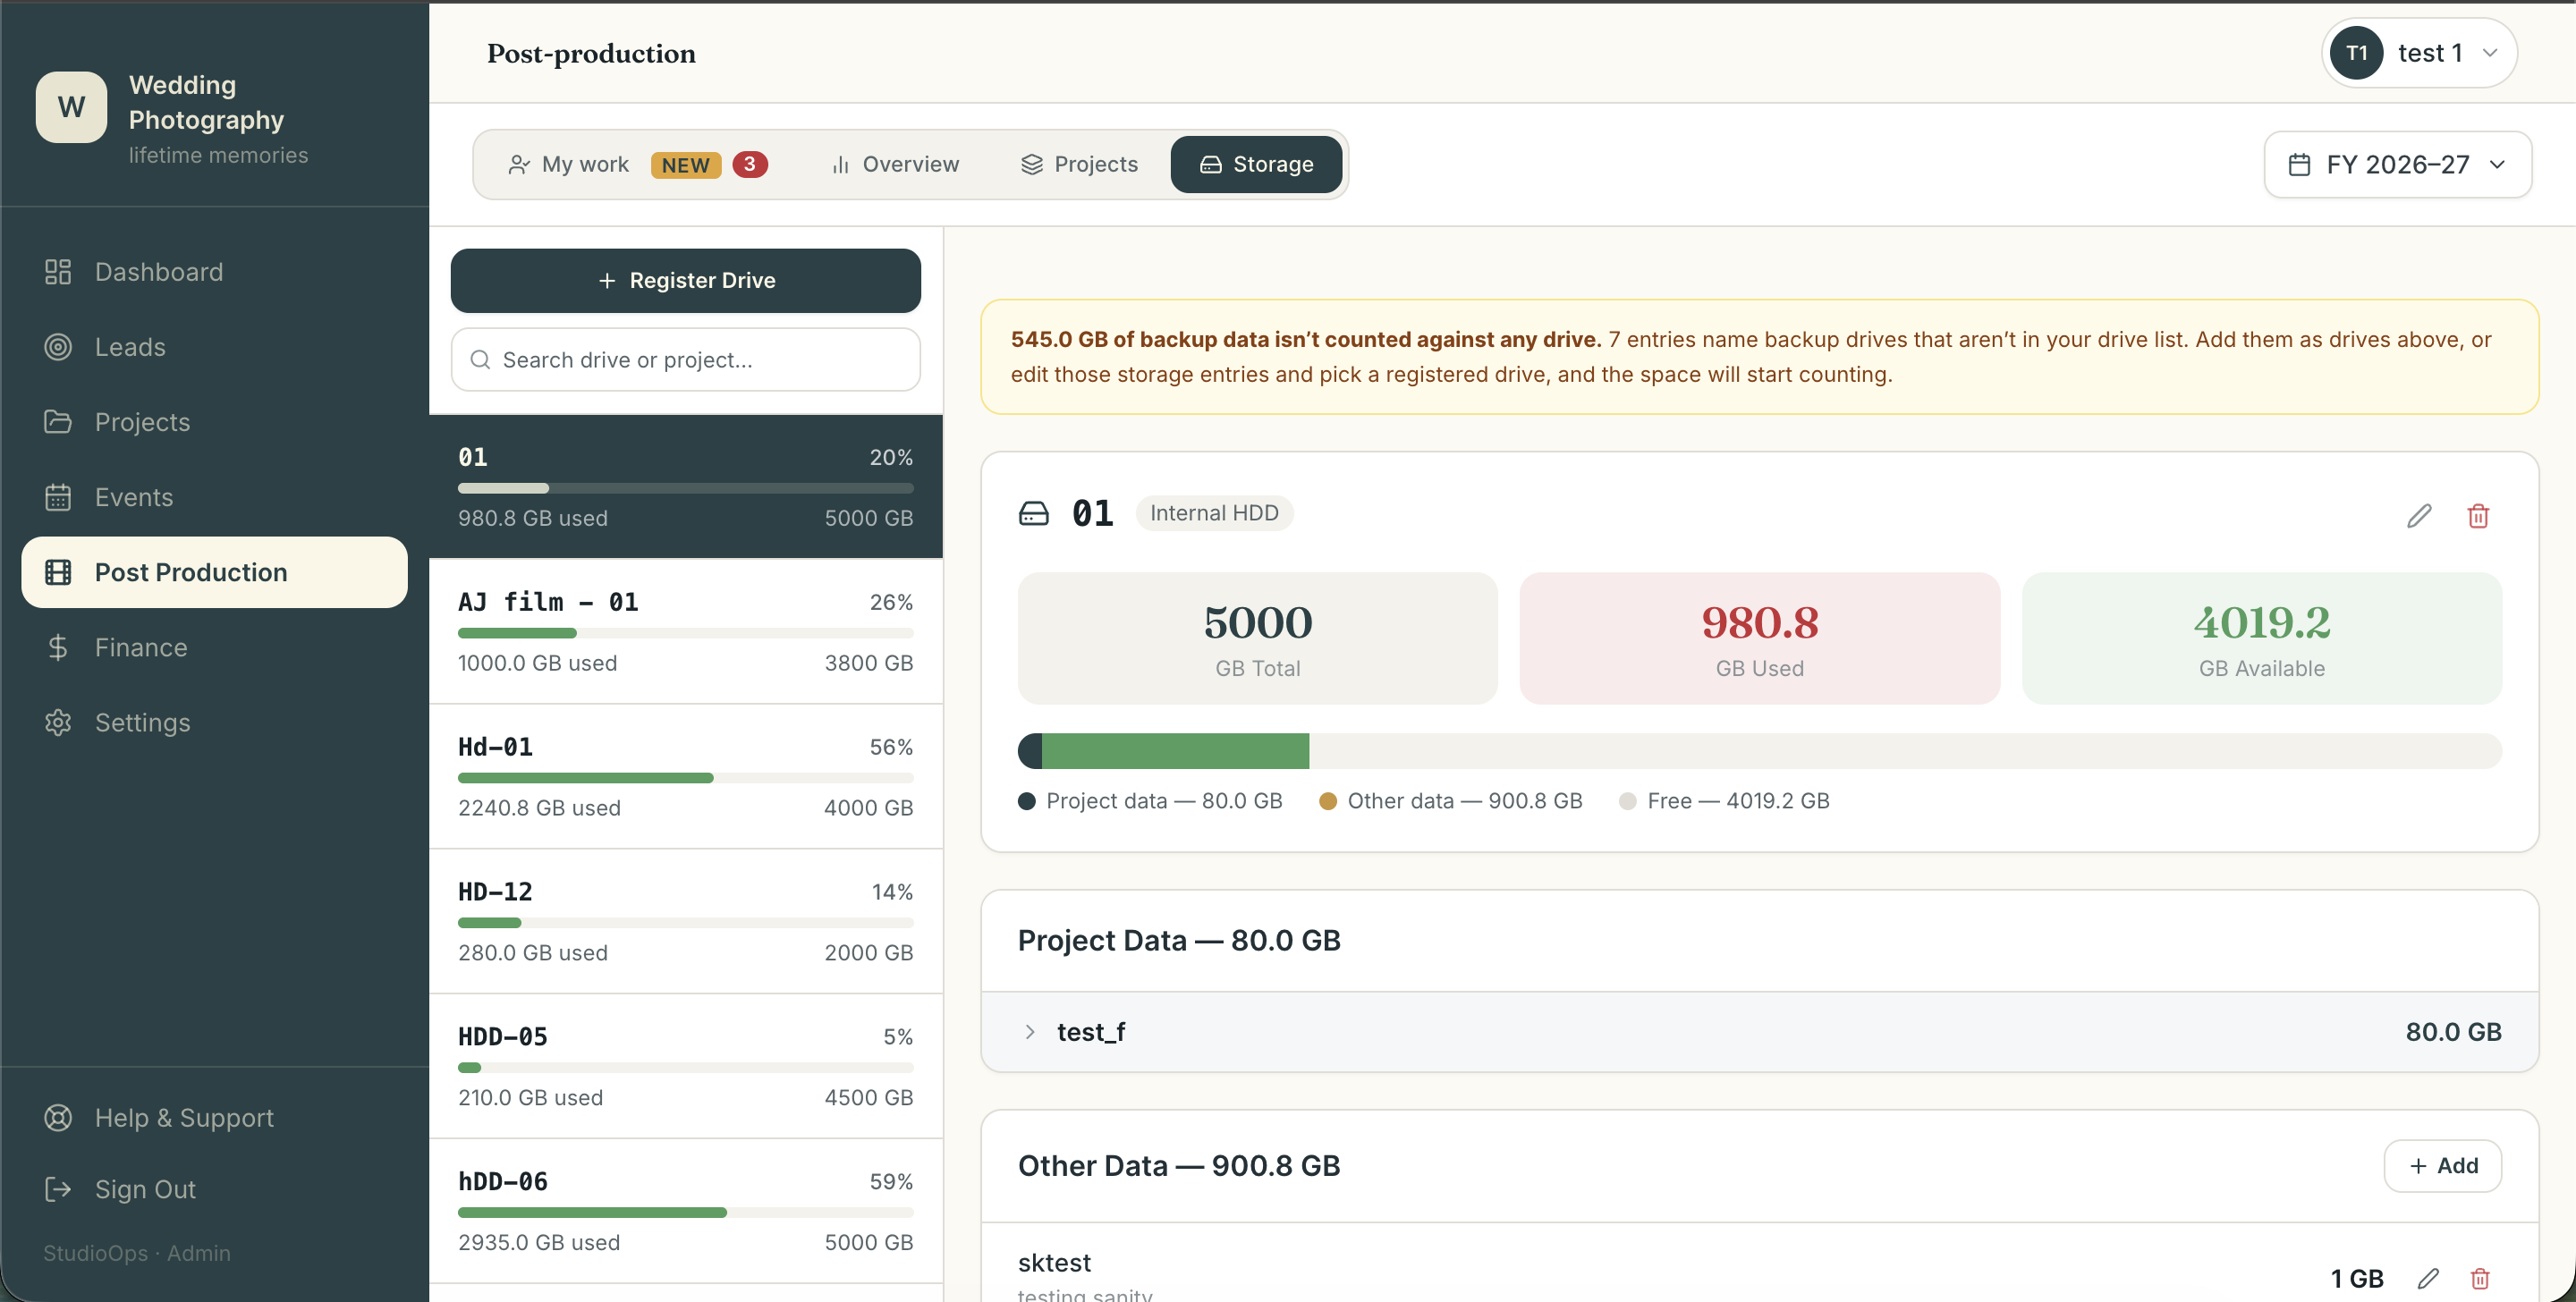Click the Settings gear icon

click(x=58, y=722)
